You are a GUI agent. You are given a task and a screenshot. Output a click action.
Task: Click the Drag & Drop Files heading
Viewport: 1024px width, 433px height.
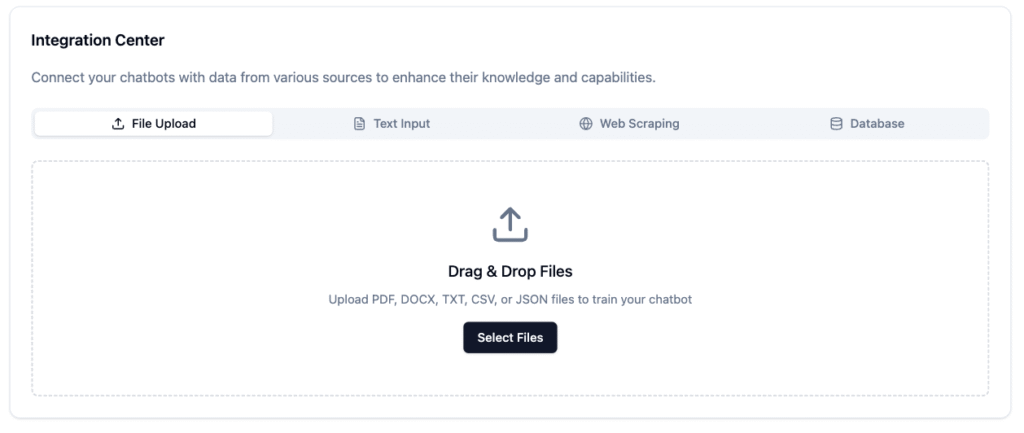pos(510,271)
